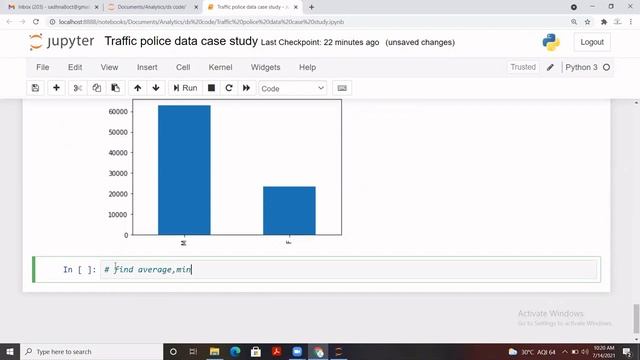Click into the code cell with find average comment
The height and width of the screenshot is (360, 640).
(x=349, y=269)
